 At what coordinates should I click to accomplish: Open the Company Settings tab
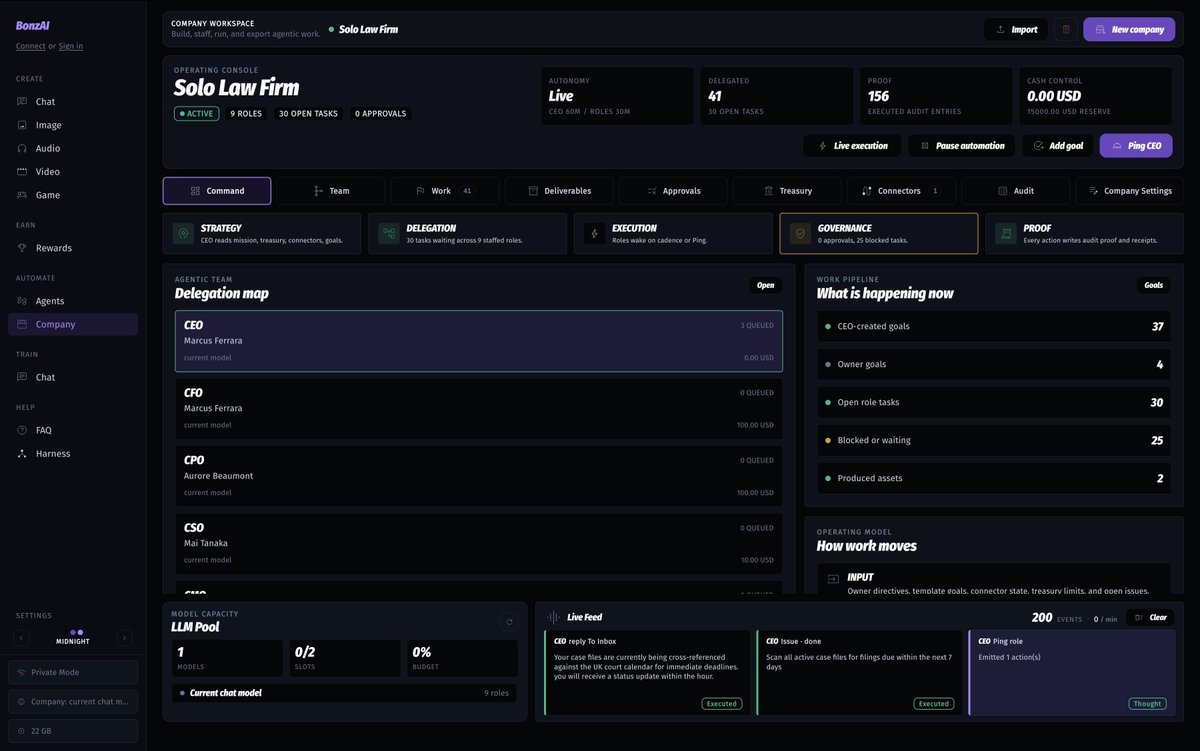1129,191
